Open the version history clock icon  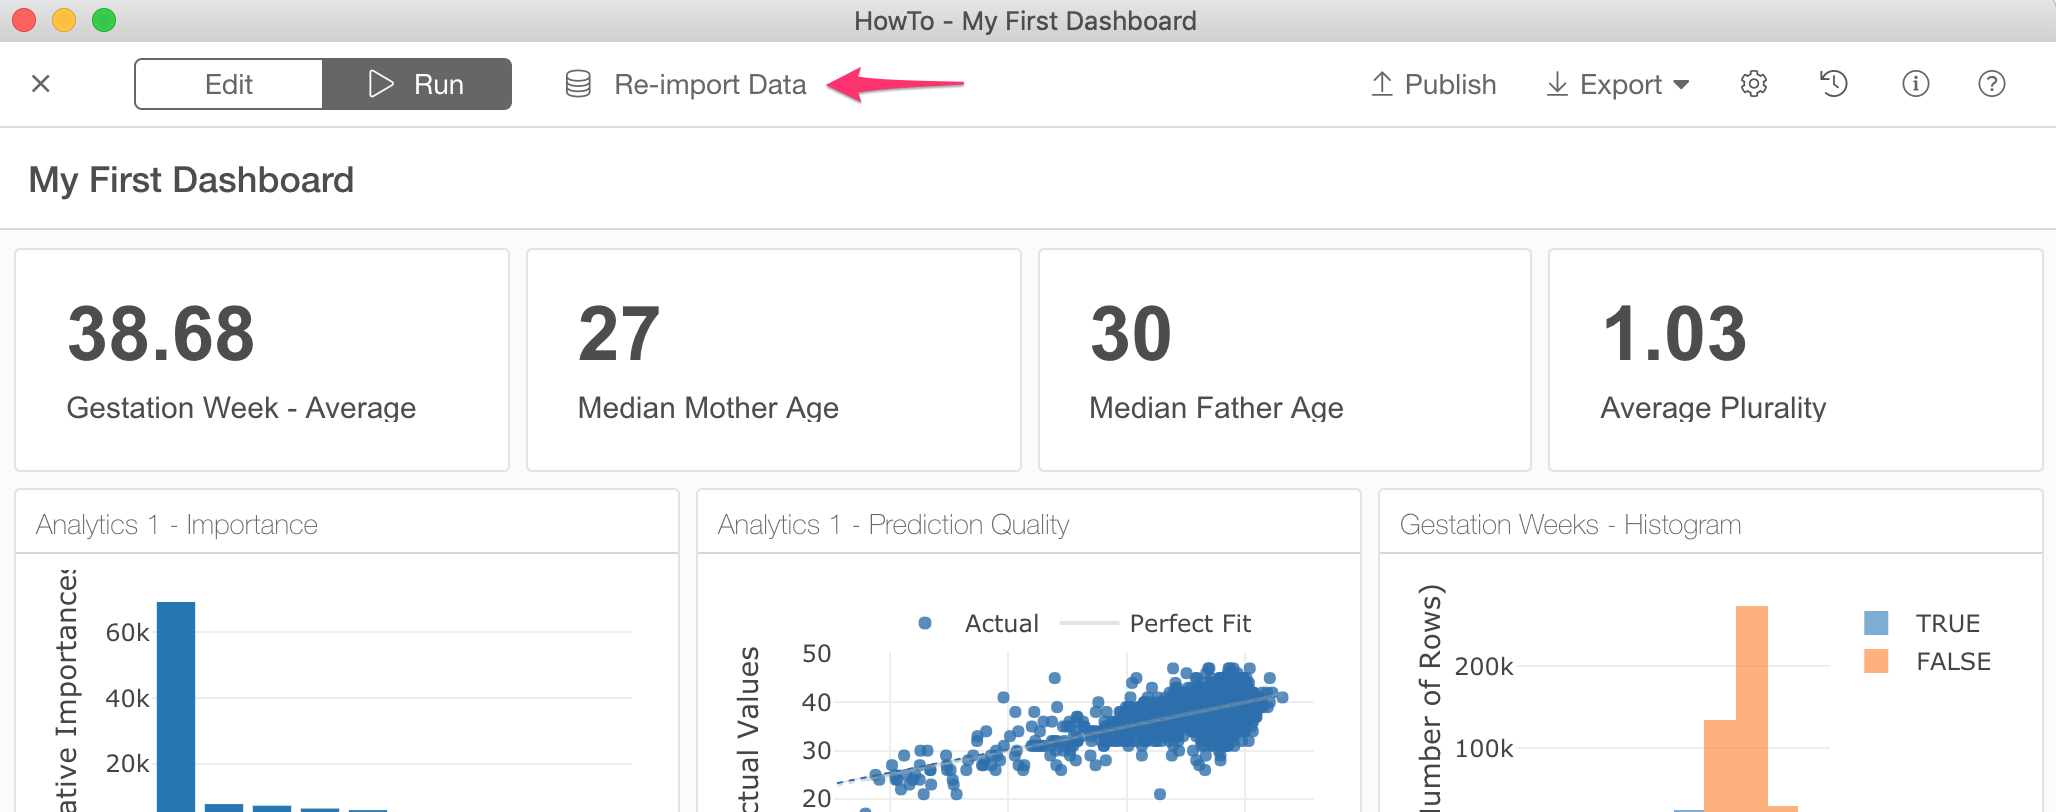point(1833,84)
